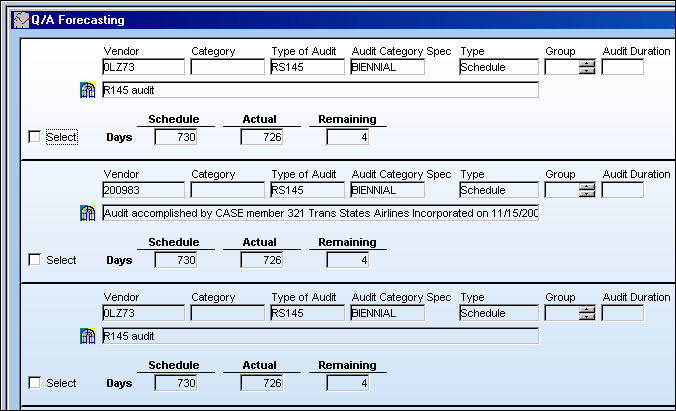Screen dimensions: 676x411
Task: Click 'Audit accomplished by CASE member 321' description field
Action: tap(321, 213)
